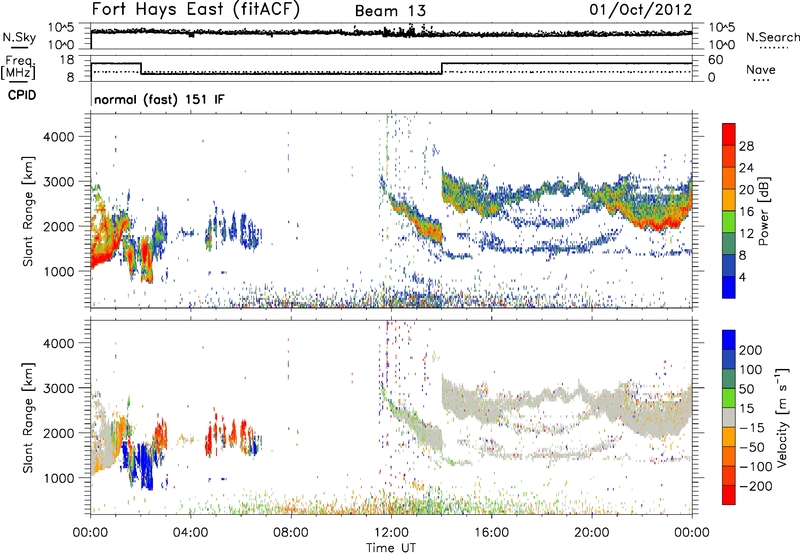Select the '4' power colorbar label
This screenshot has height=554, width=800.
click(x=742, y=277)
